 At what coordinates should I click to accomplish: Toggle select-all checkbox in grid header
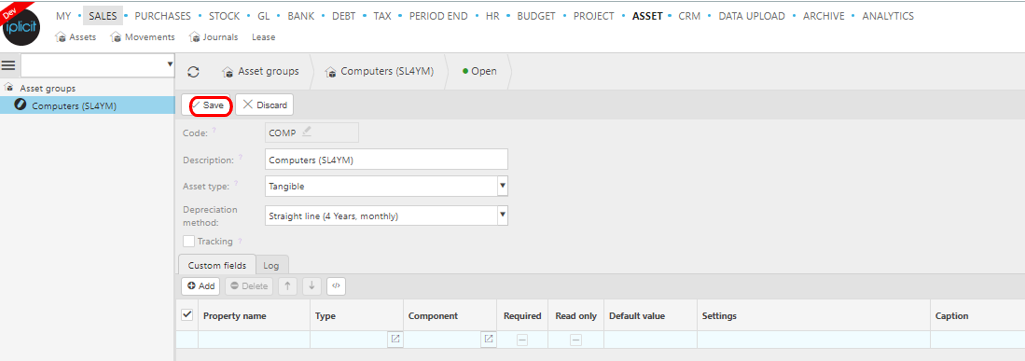tap(187, 315)
